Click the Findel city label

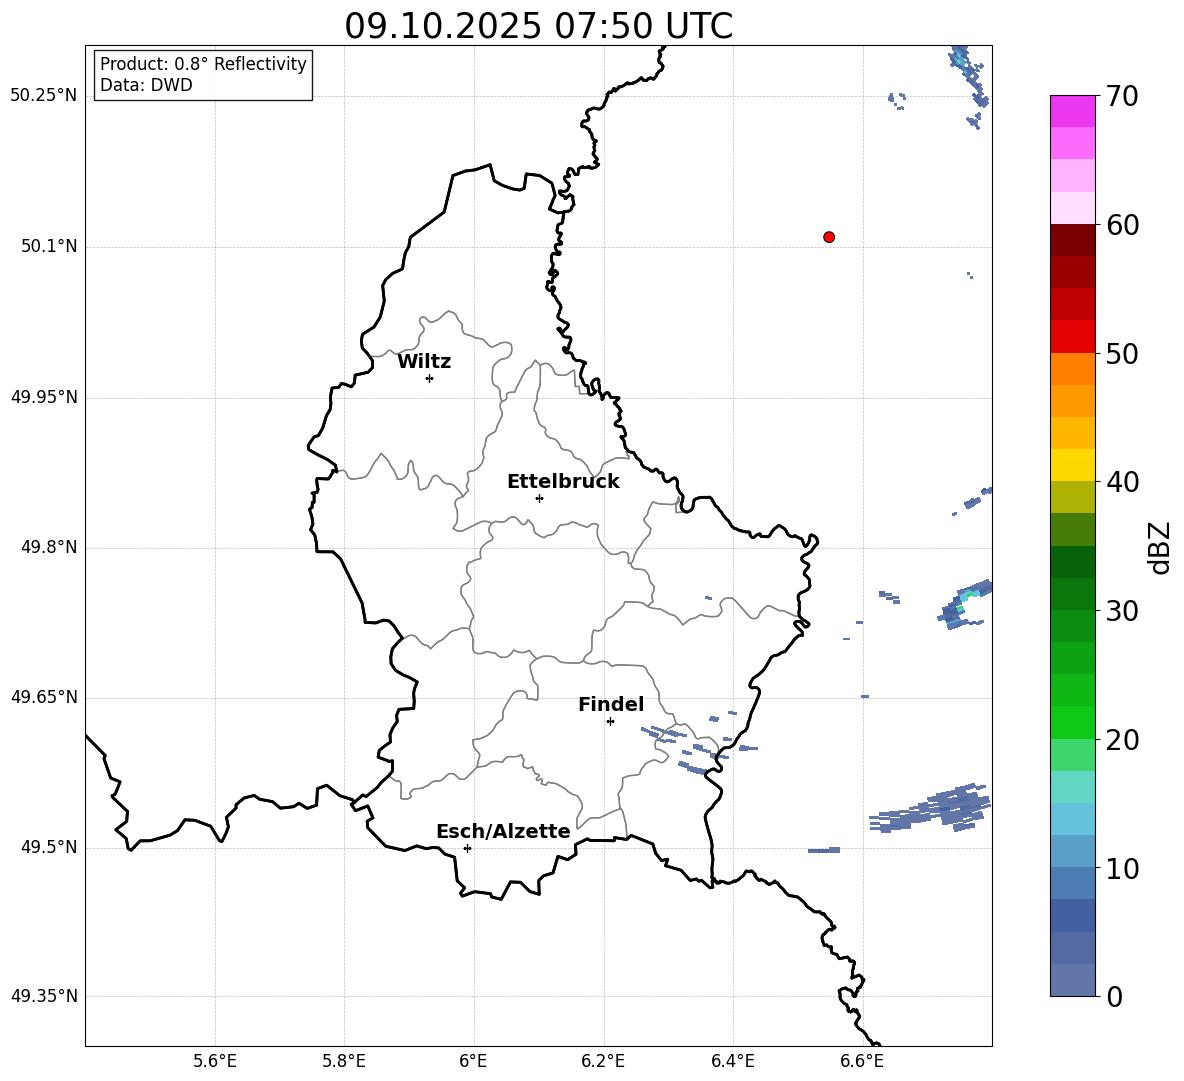tap(611, 704)
